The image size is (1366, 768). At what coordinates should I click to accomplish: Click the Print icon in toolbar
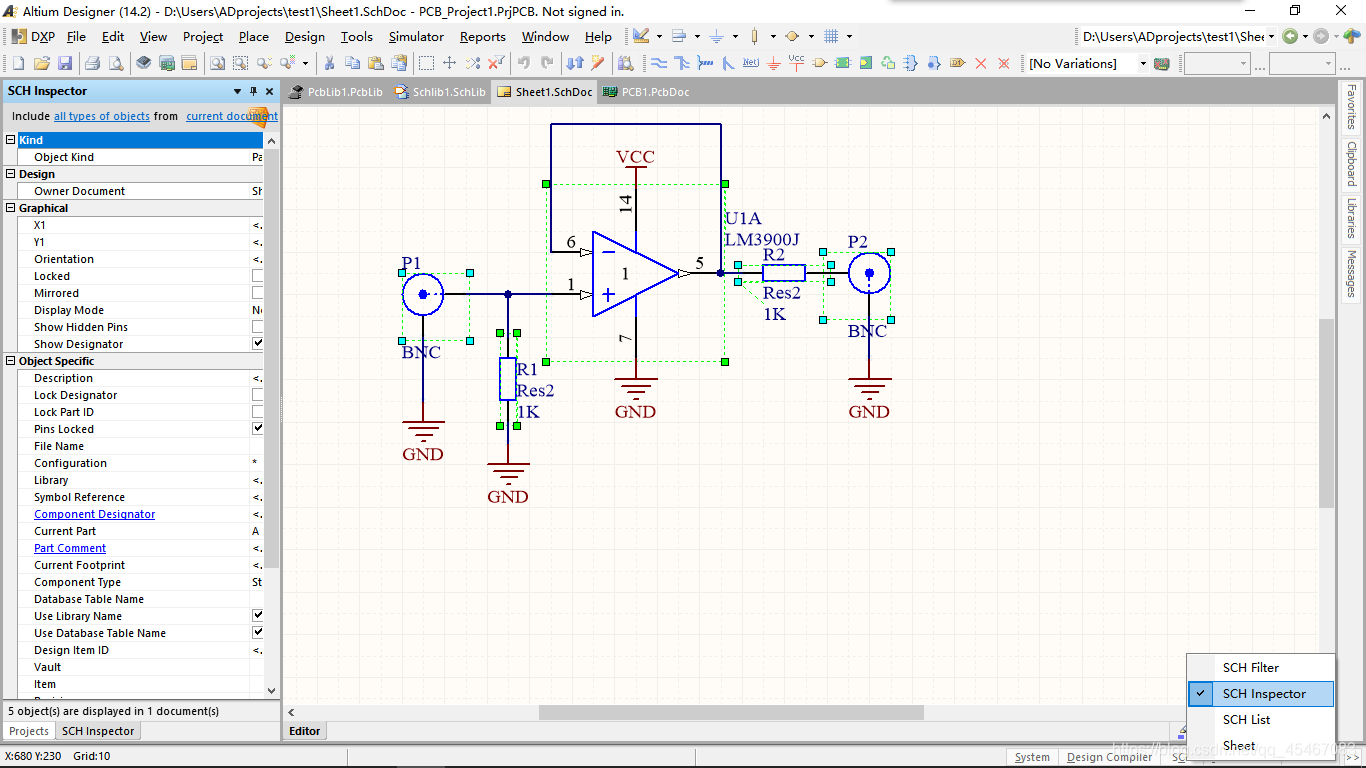[x=92, y=63]
